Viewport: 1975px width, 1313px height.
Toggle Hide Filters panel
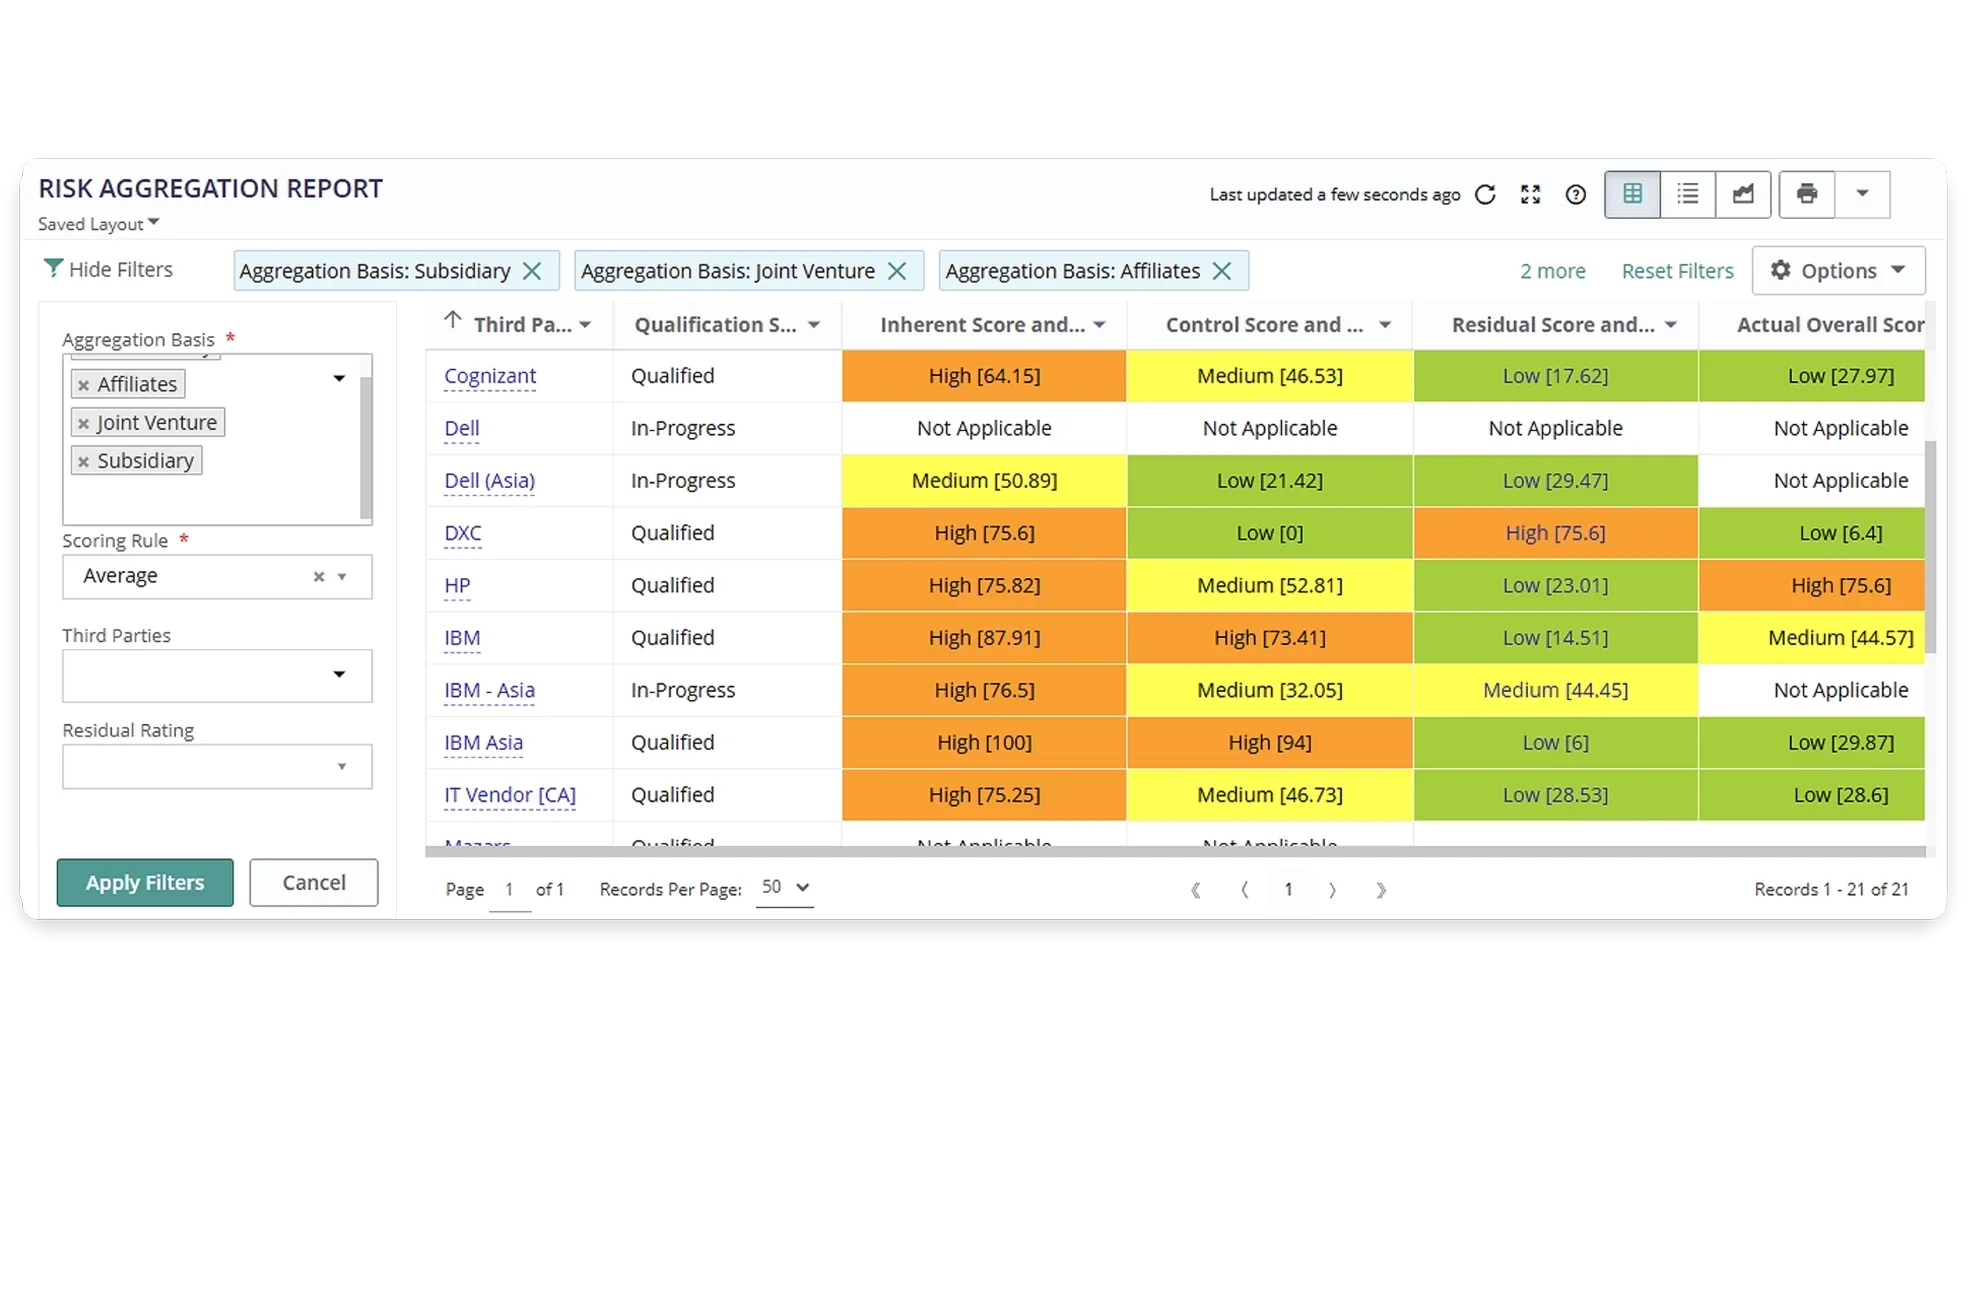point(108,269)
